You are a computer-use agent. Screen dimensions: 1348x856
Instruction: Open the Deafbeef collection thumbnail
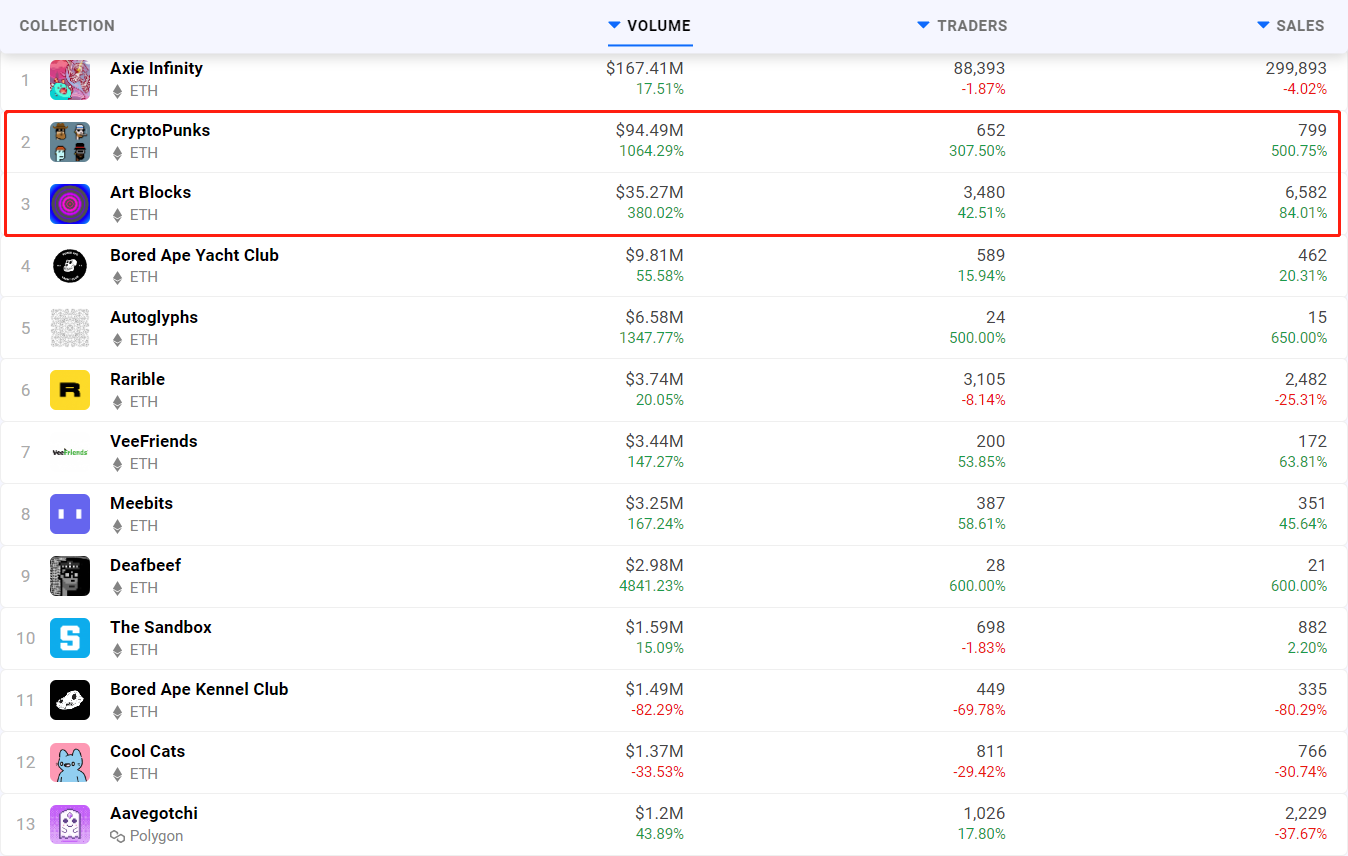point(70,576)
